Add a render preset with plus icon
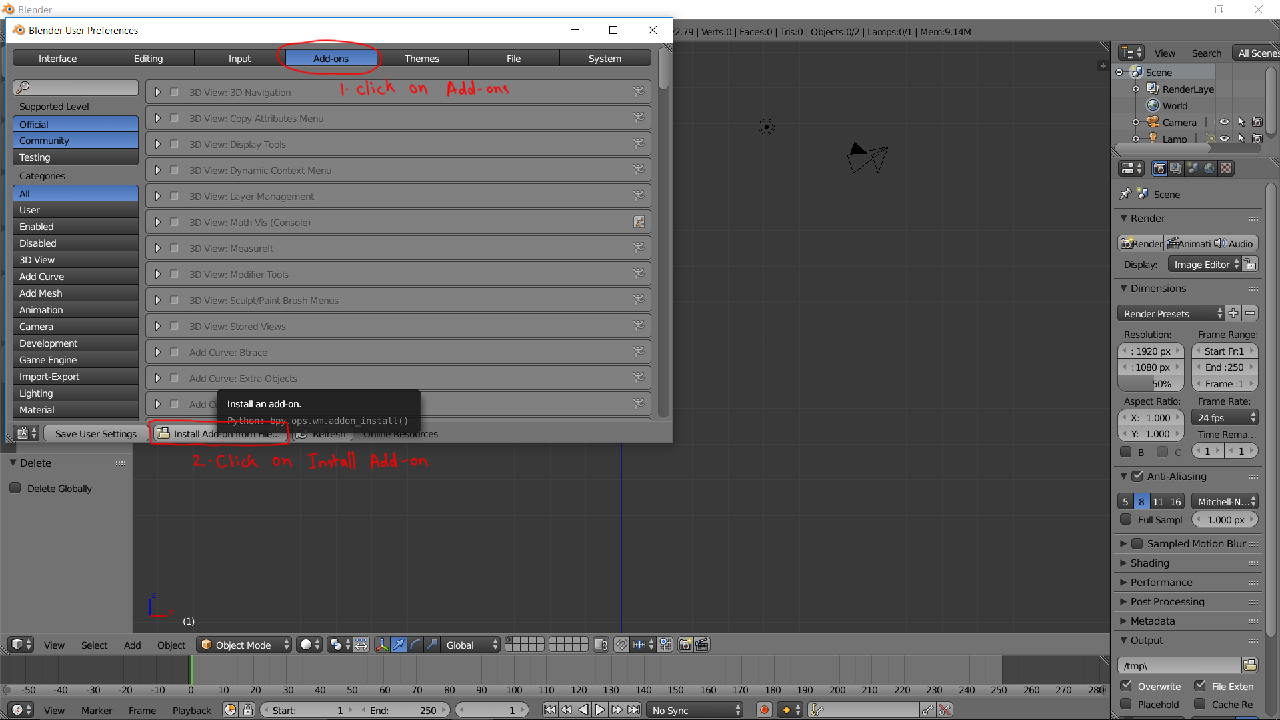 tap(1233, 313)
